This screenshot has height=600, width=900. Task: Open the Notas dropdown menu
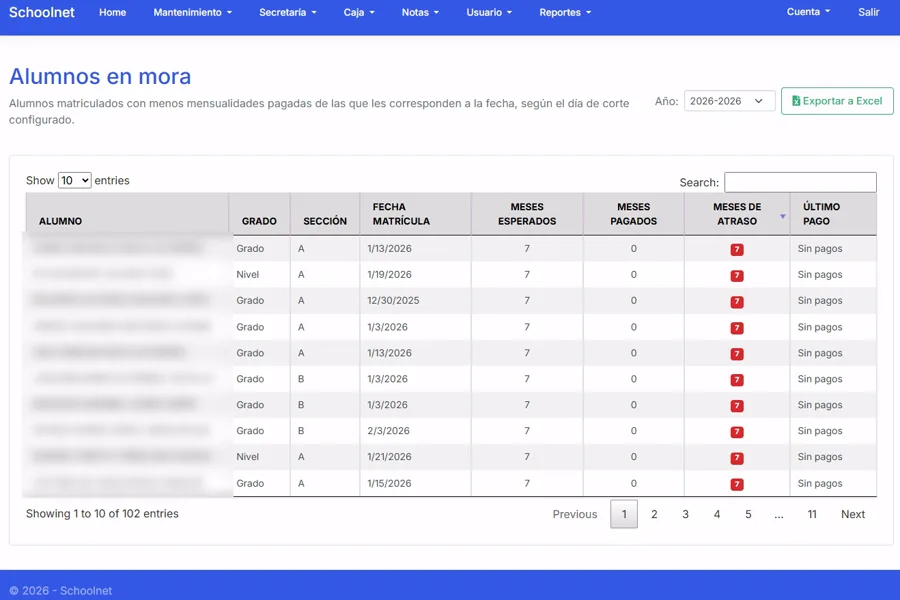420,12
